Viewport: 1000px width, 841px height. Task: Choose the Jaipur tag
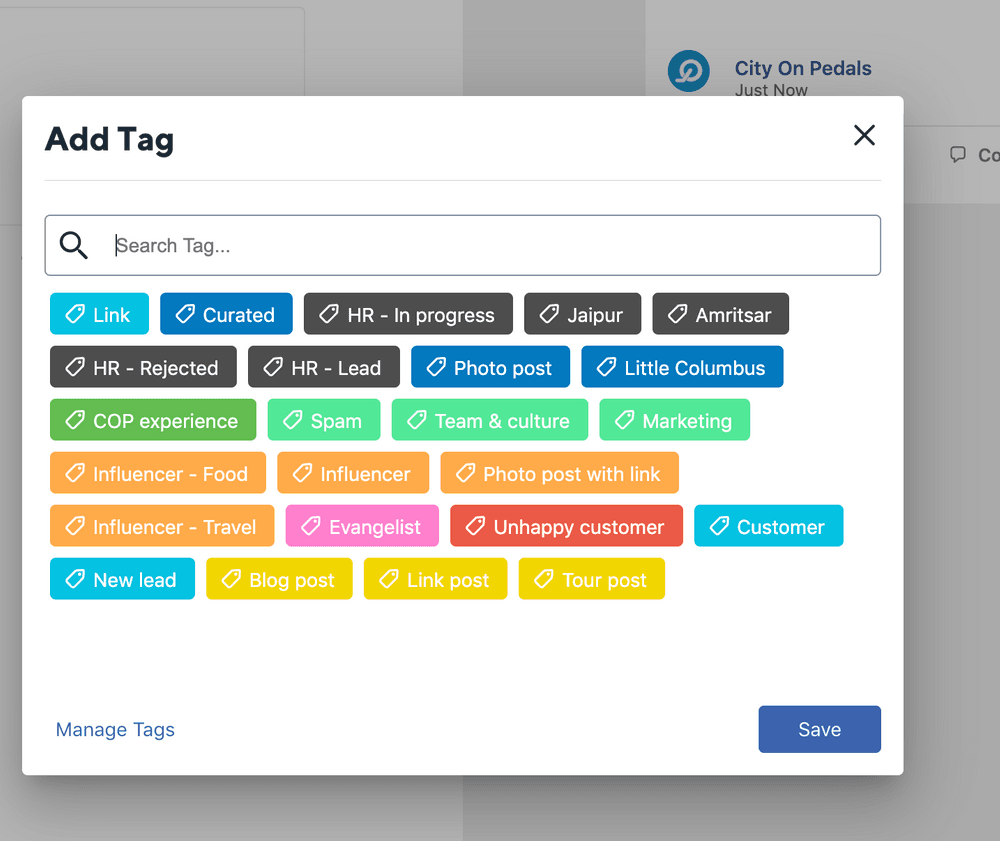tap(582, 314)
